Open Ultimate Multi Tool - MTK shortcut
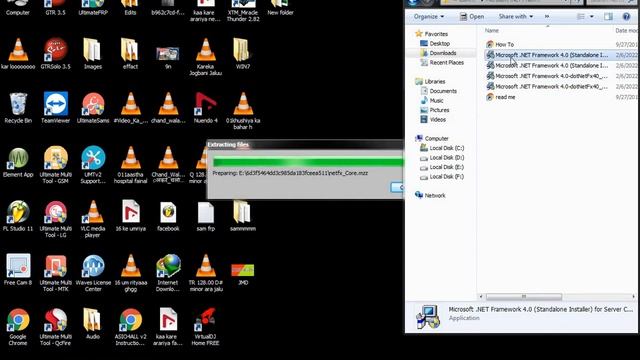Screen dimensions: 640x360 (x=56, y=273)
